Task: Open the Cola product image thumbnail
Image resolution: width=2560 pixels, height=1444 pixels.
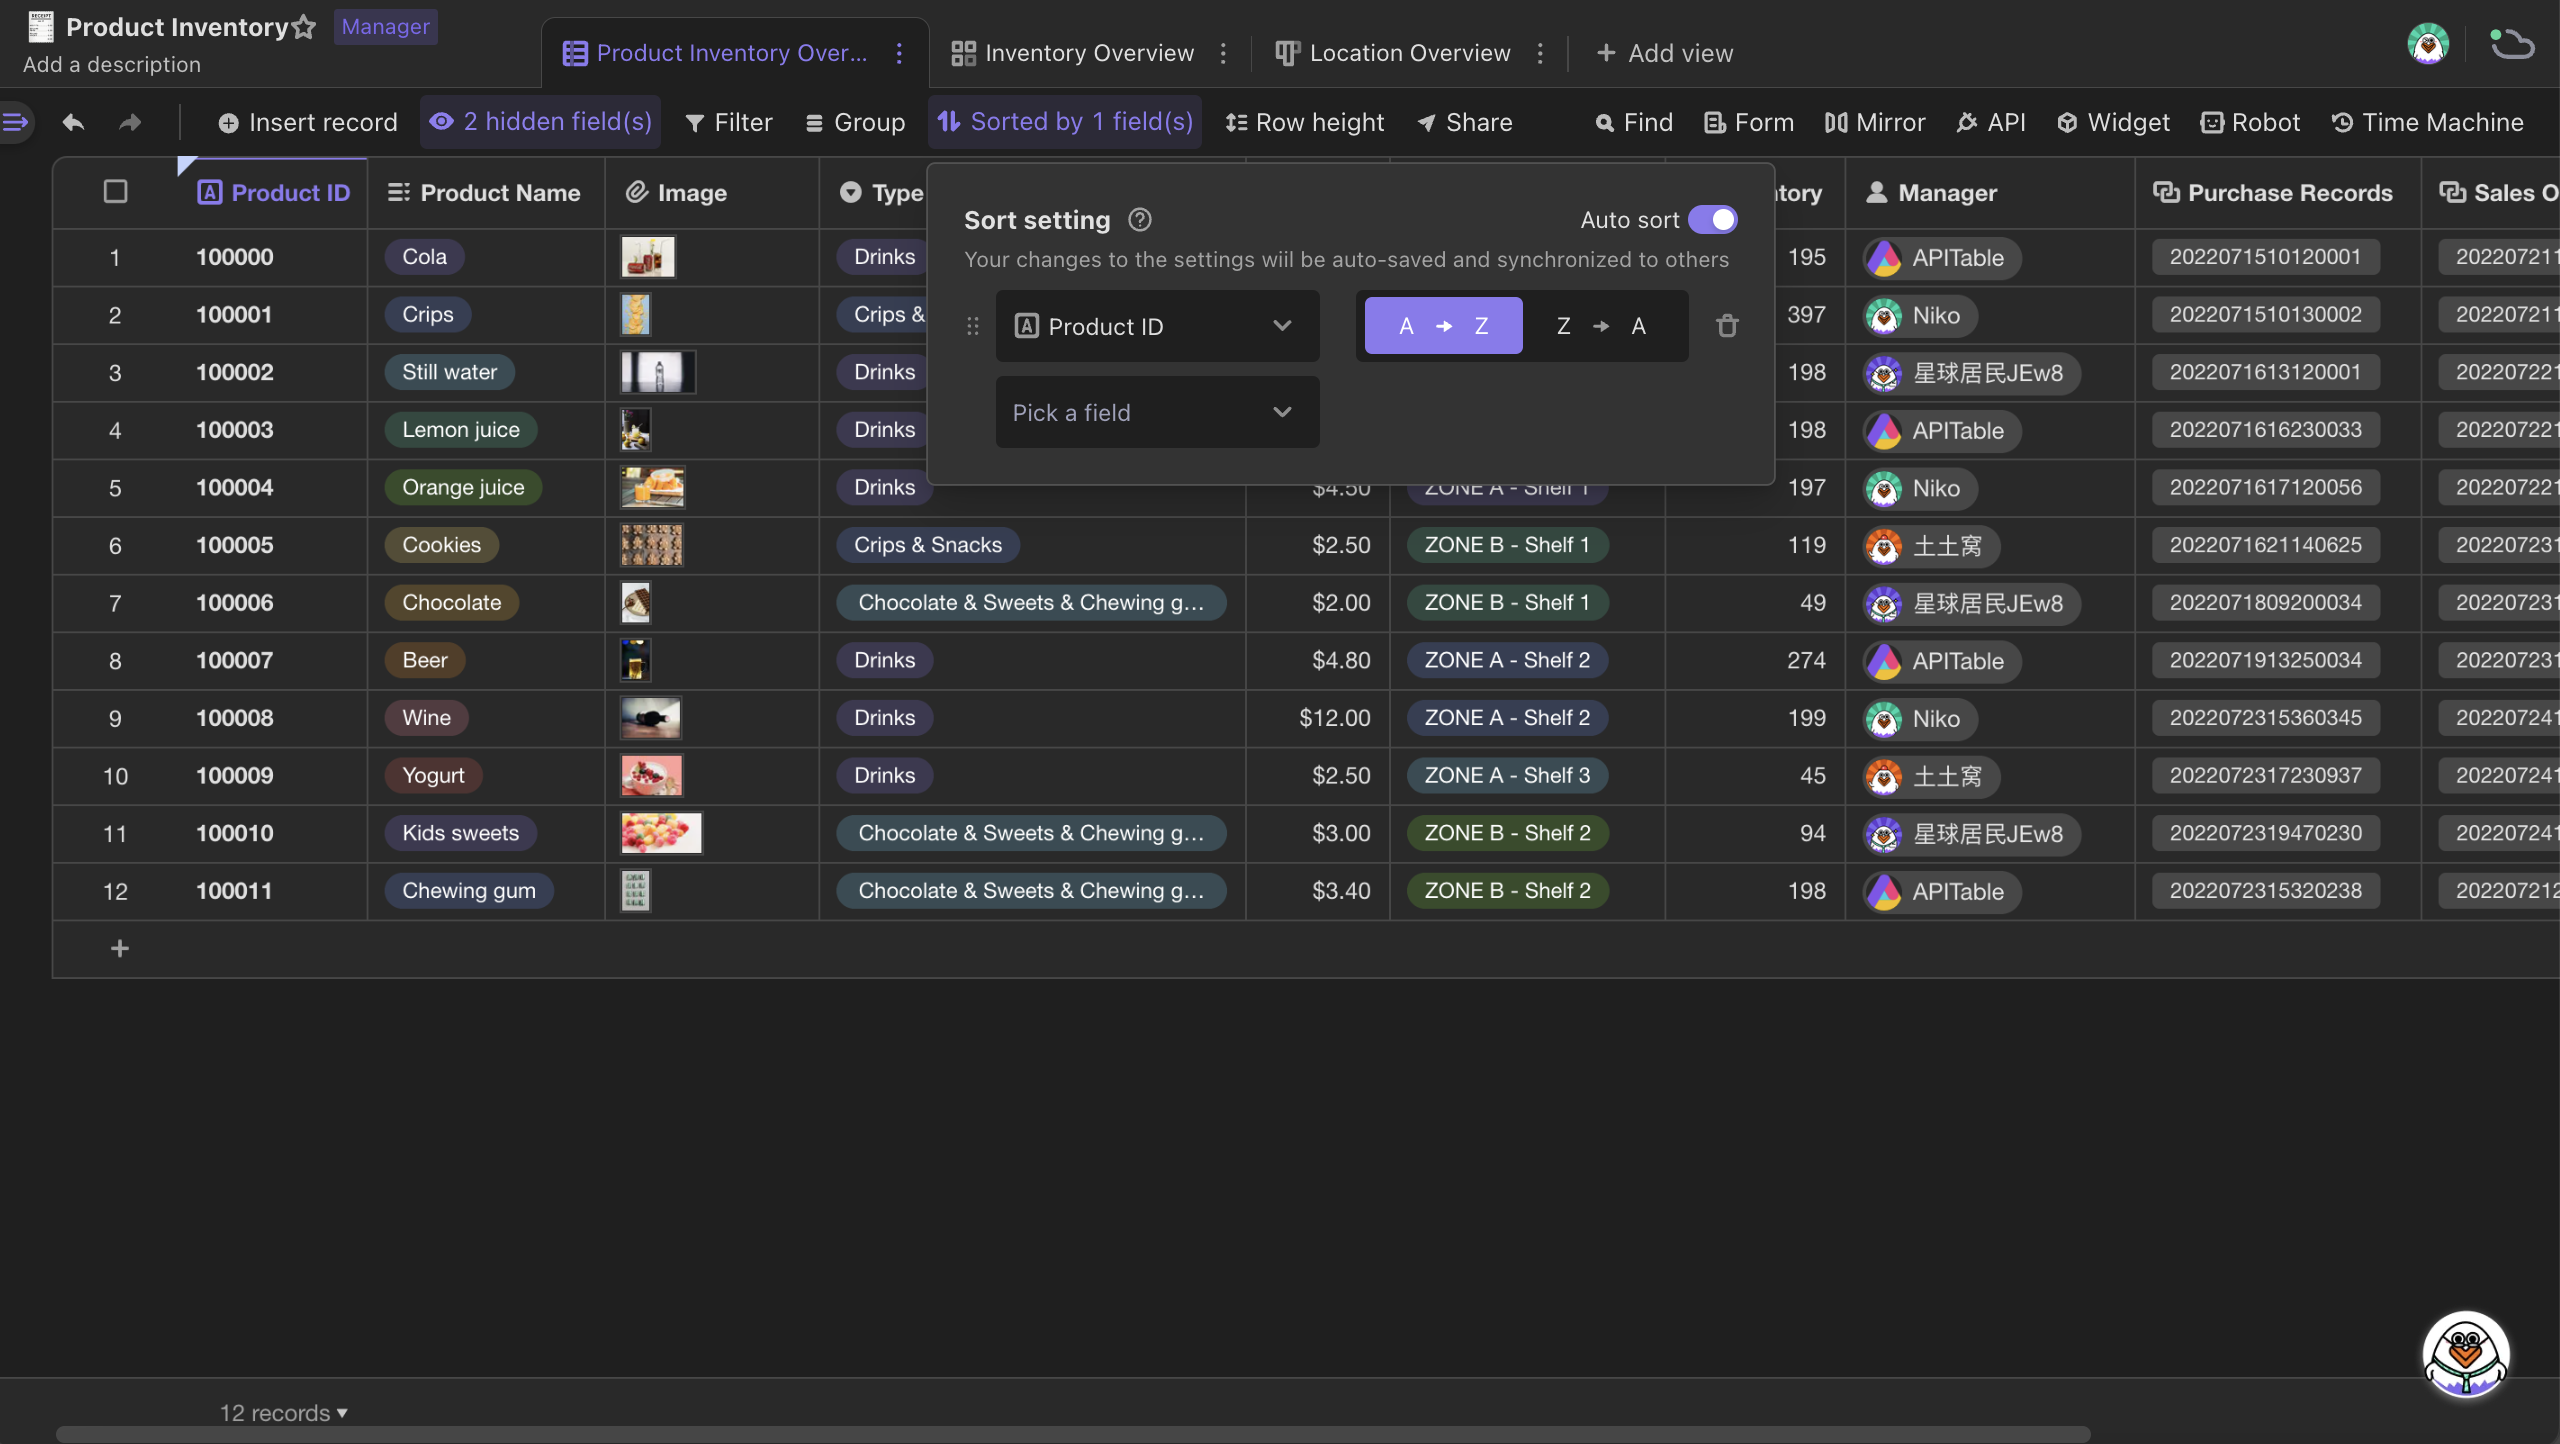Action: click(x=647, y=257)
